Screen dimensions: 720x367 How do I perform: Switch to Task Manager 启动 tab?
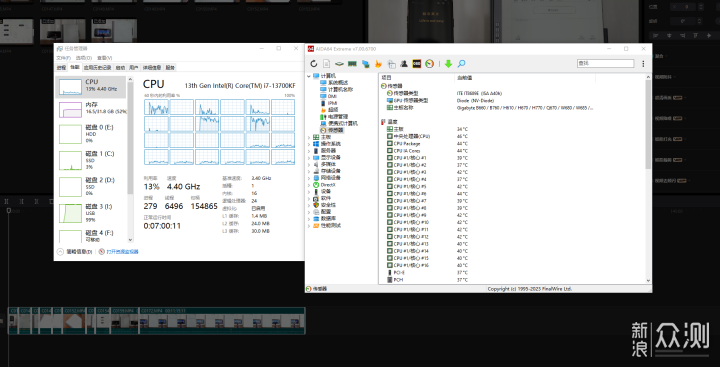coord(120,68)
